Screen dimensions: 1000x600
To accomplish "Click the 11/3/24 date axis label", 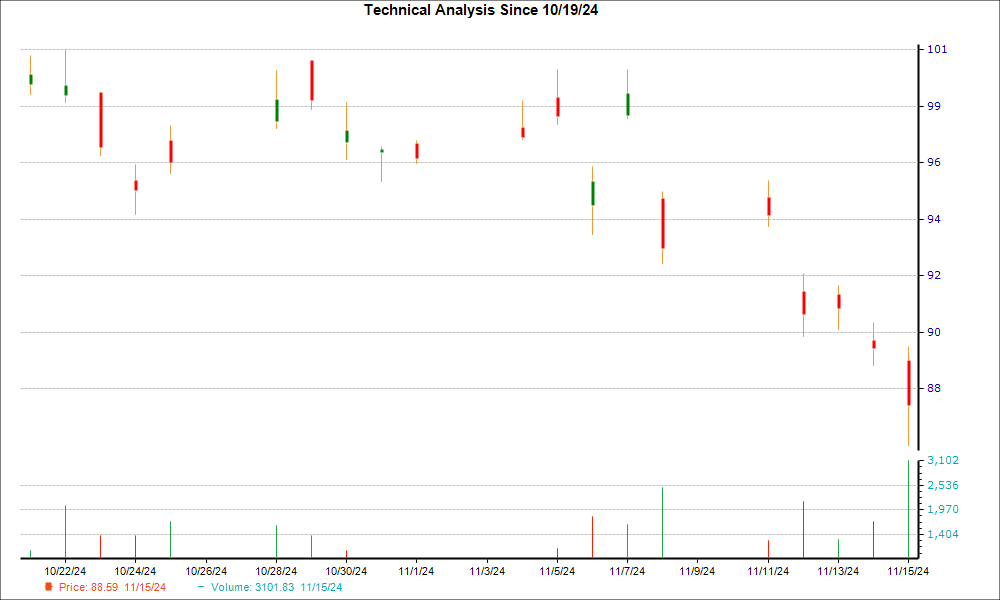I will pos(487,571).
